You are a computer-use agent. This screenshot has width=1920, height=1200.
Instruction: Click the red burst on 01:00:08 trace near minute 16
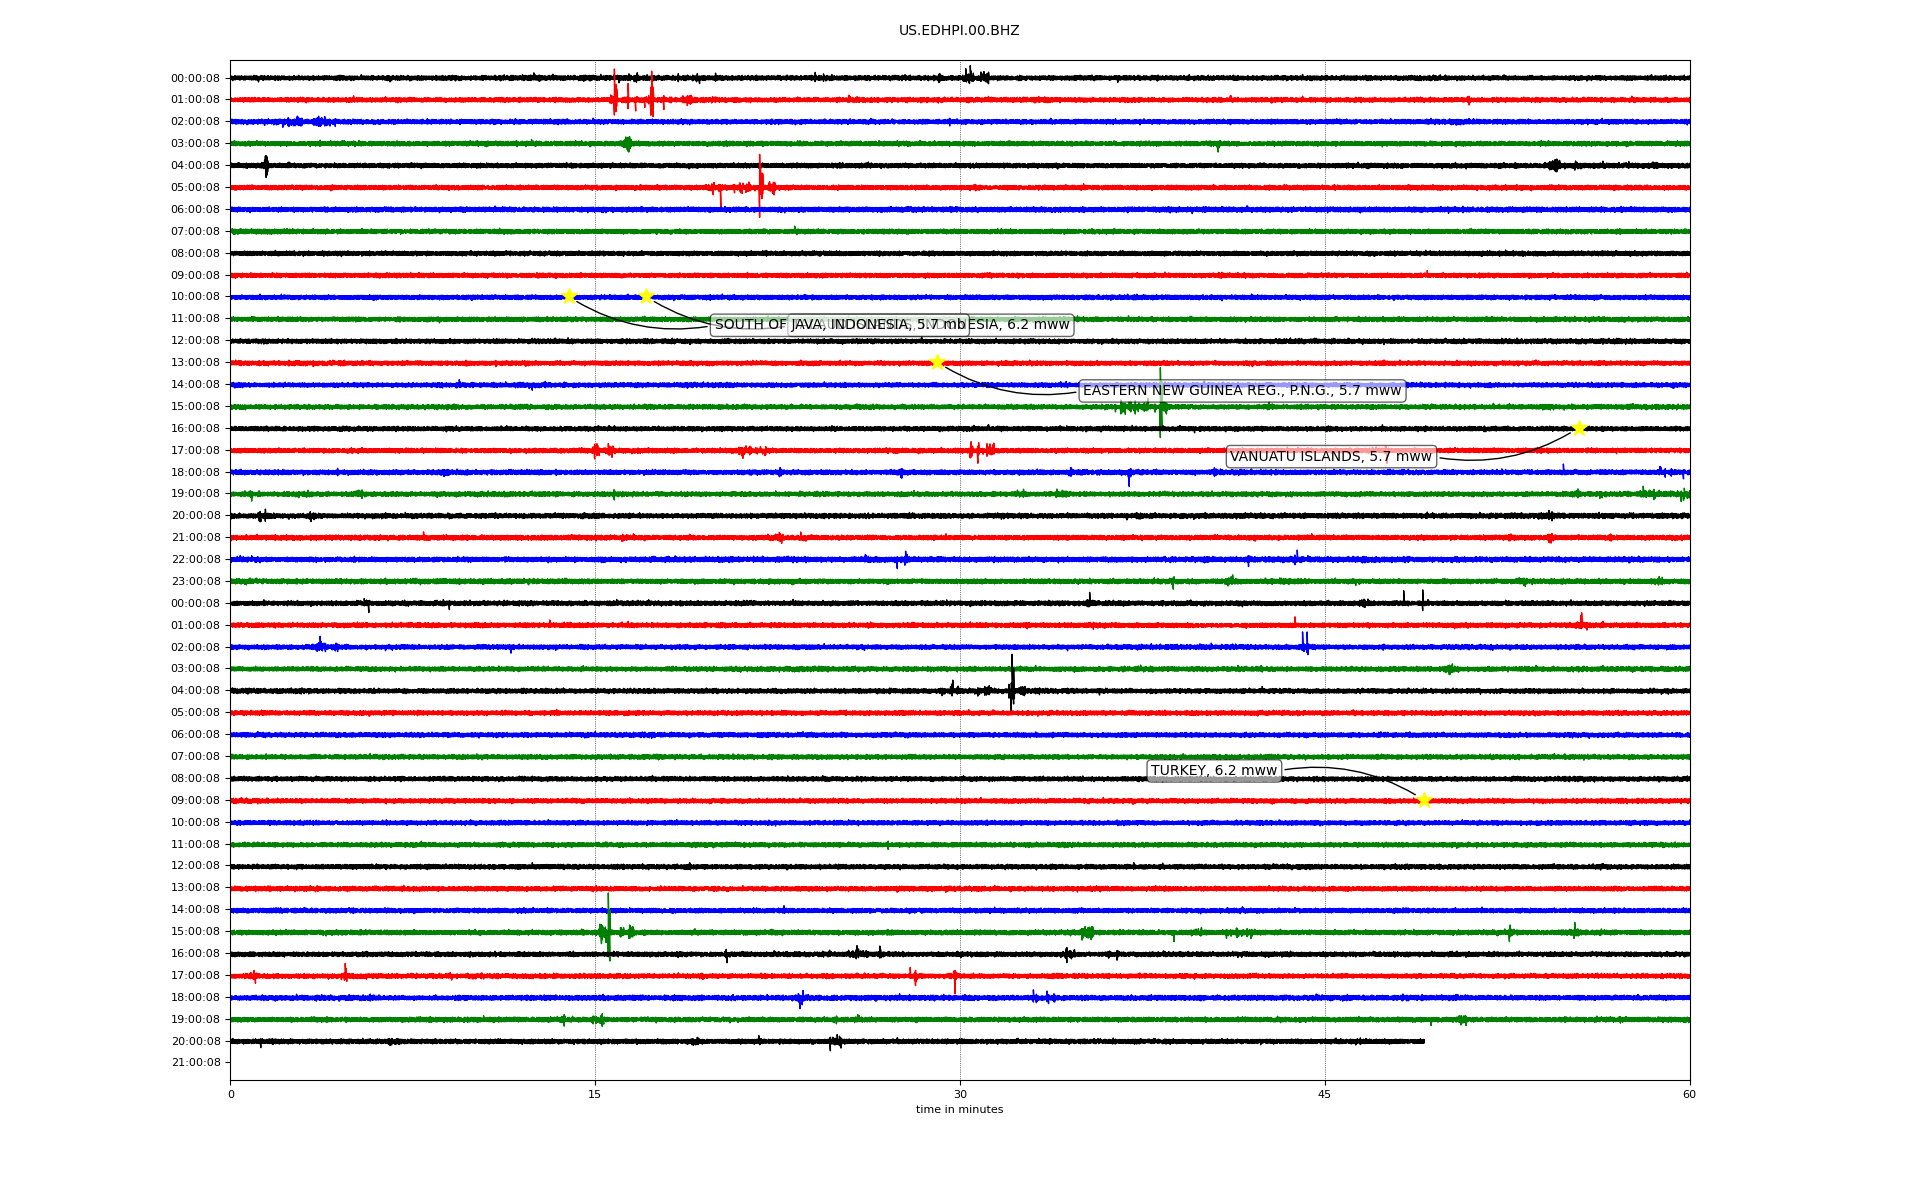pyautogui.click(x=615, y=98)
